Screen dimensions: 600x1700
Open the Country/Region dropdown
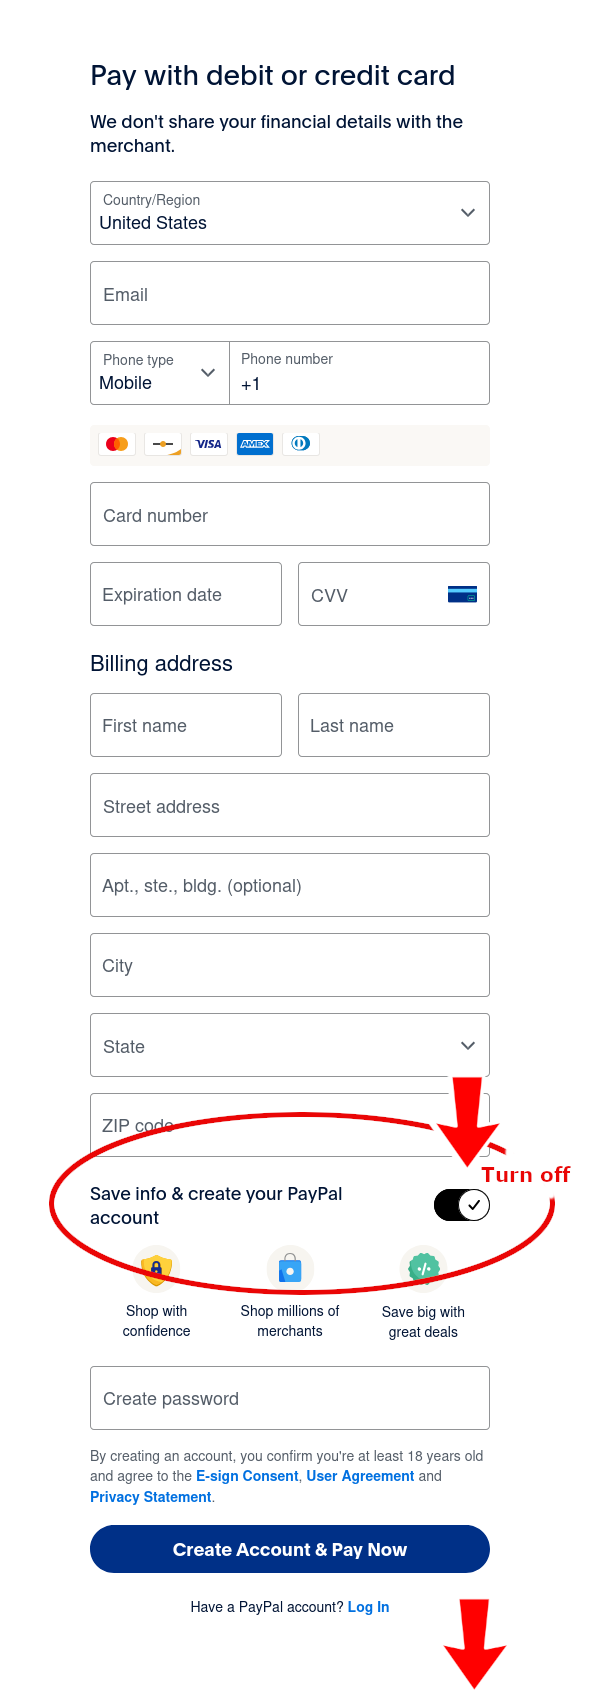point(290,213)
